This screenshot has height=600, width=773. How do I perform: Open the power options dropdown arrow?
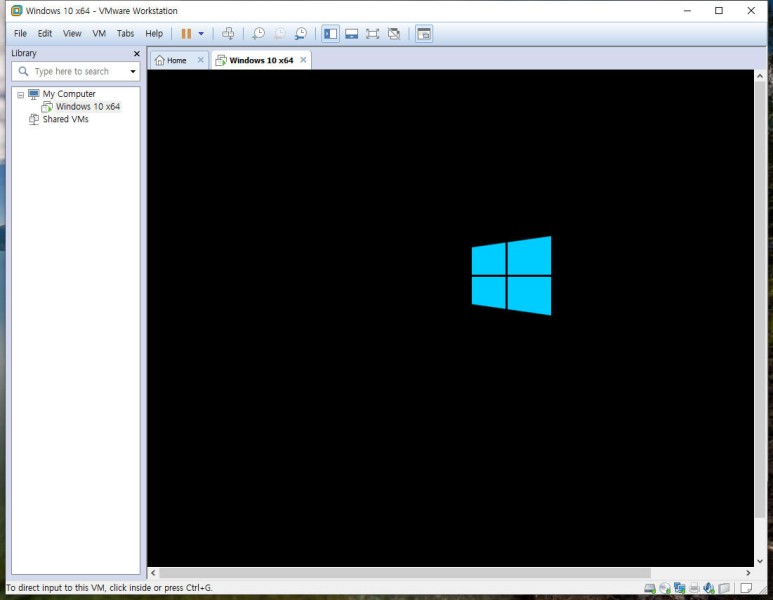point(201,34)
